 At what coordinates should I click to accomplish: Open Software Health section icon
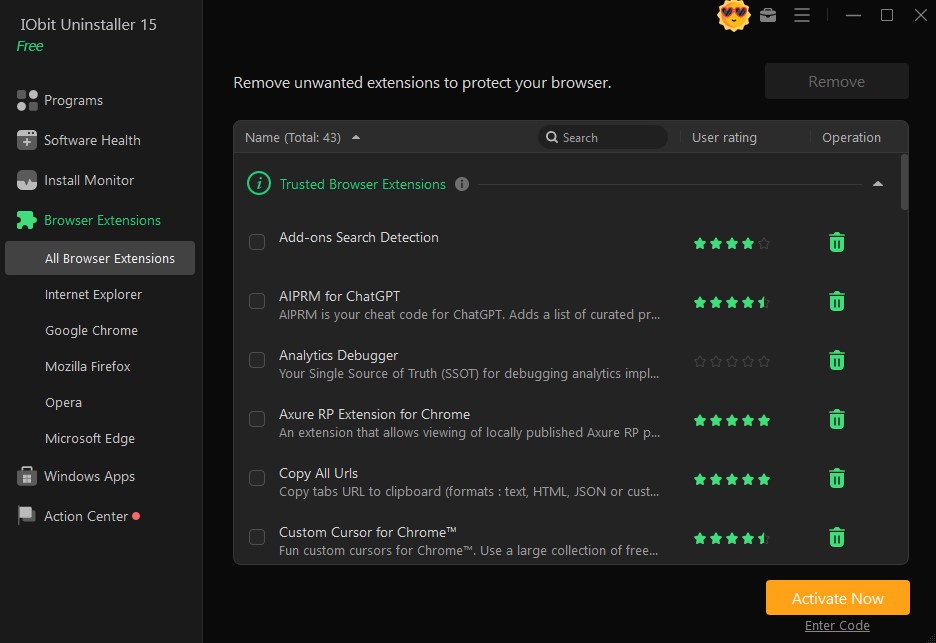[24, 140]
